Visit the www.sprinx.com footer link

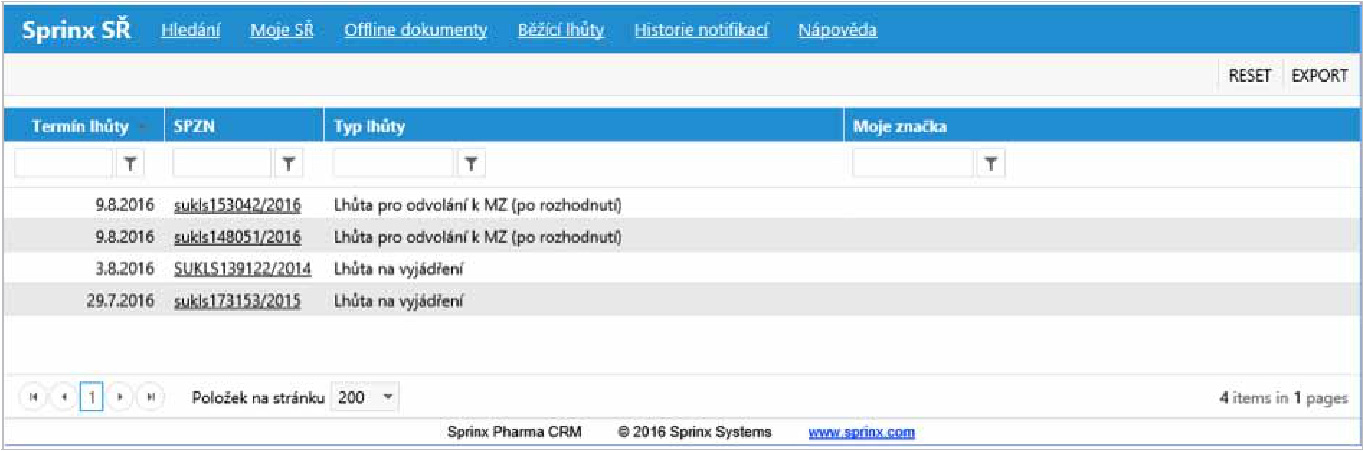pos(861,433)
